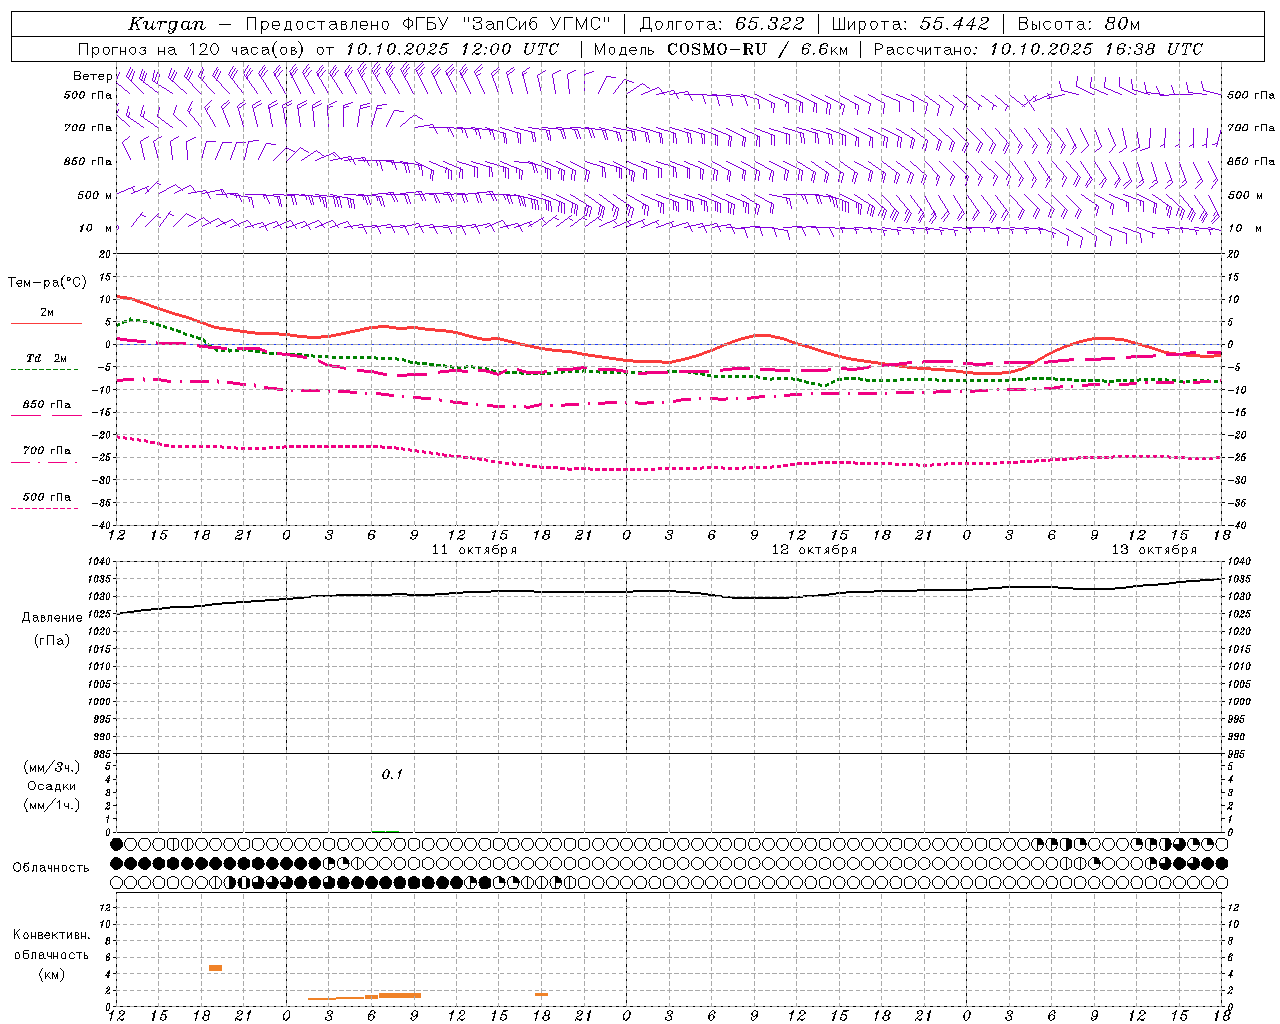Click the orange convective cloud bar at 5 km
This screenshot has height=1024, width=1280.
coord(215,968)
